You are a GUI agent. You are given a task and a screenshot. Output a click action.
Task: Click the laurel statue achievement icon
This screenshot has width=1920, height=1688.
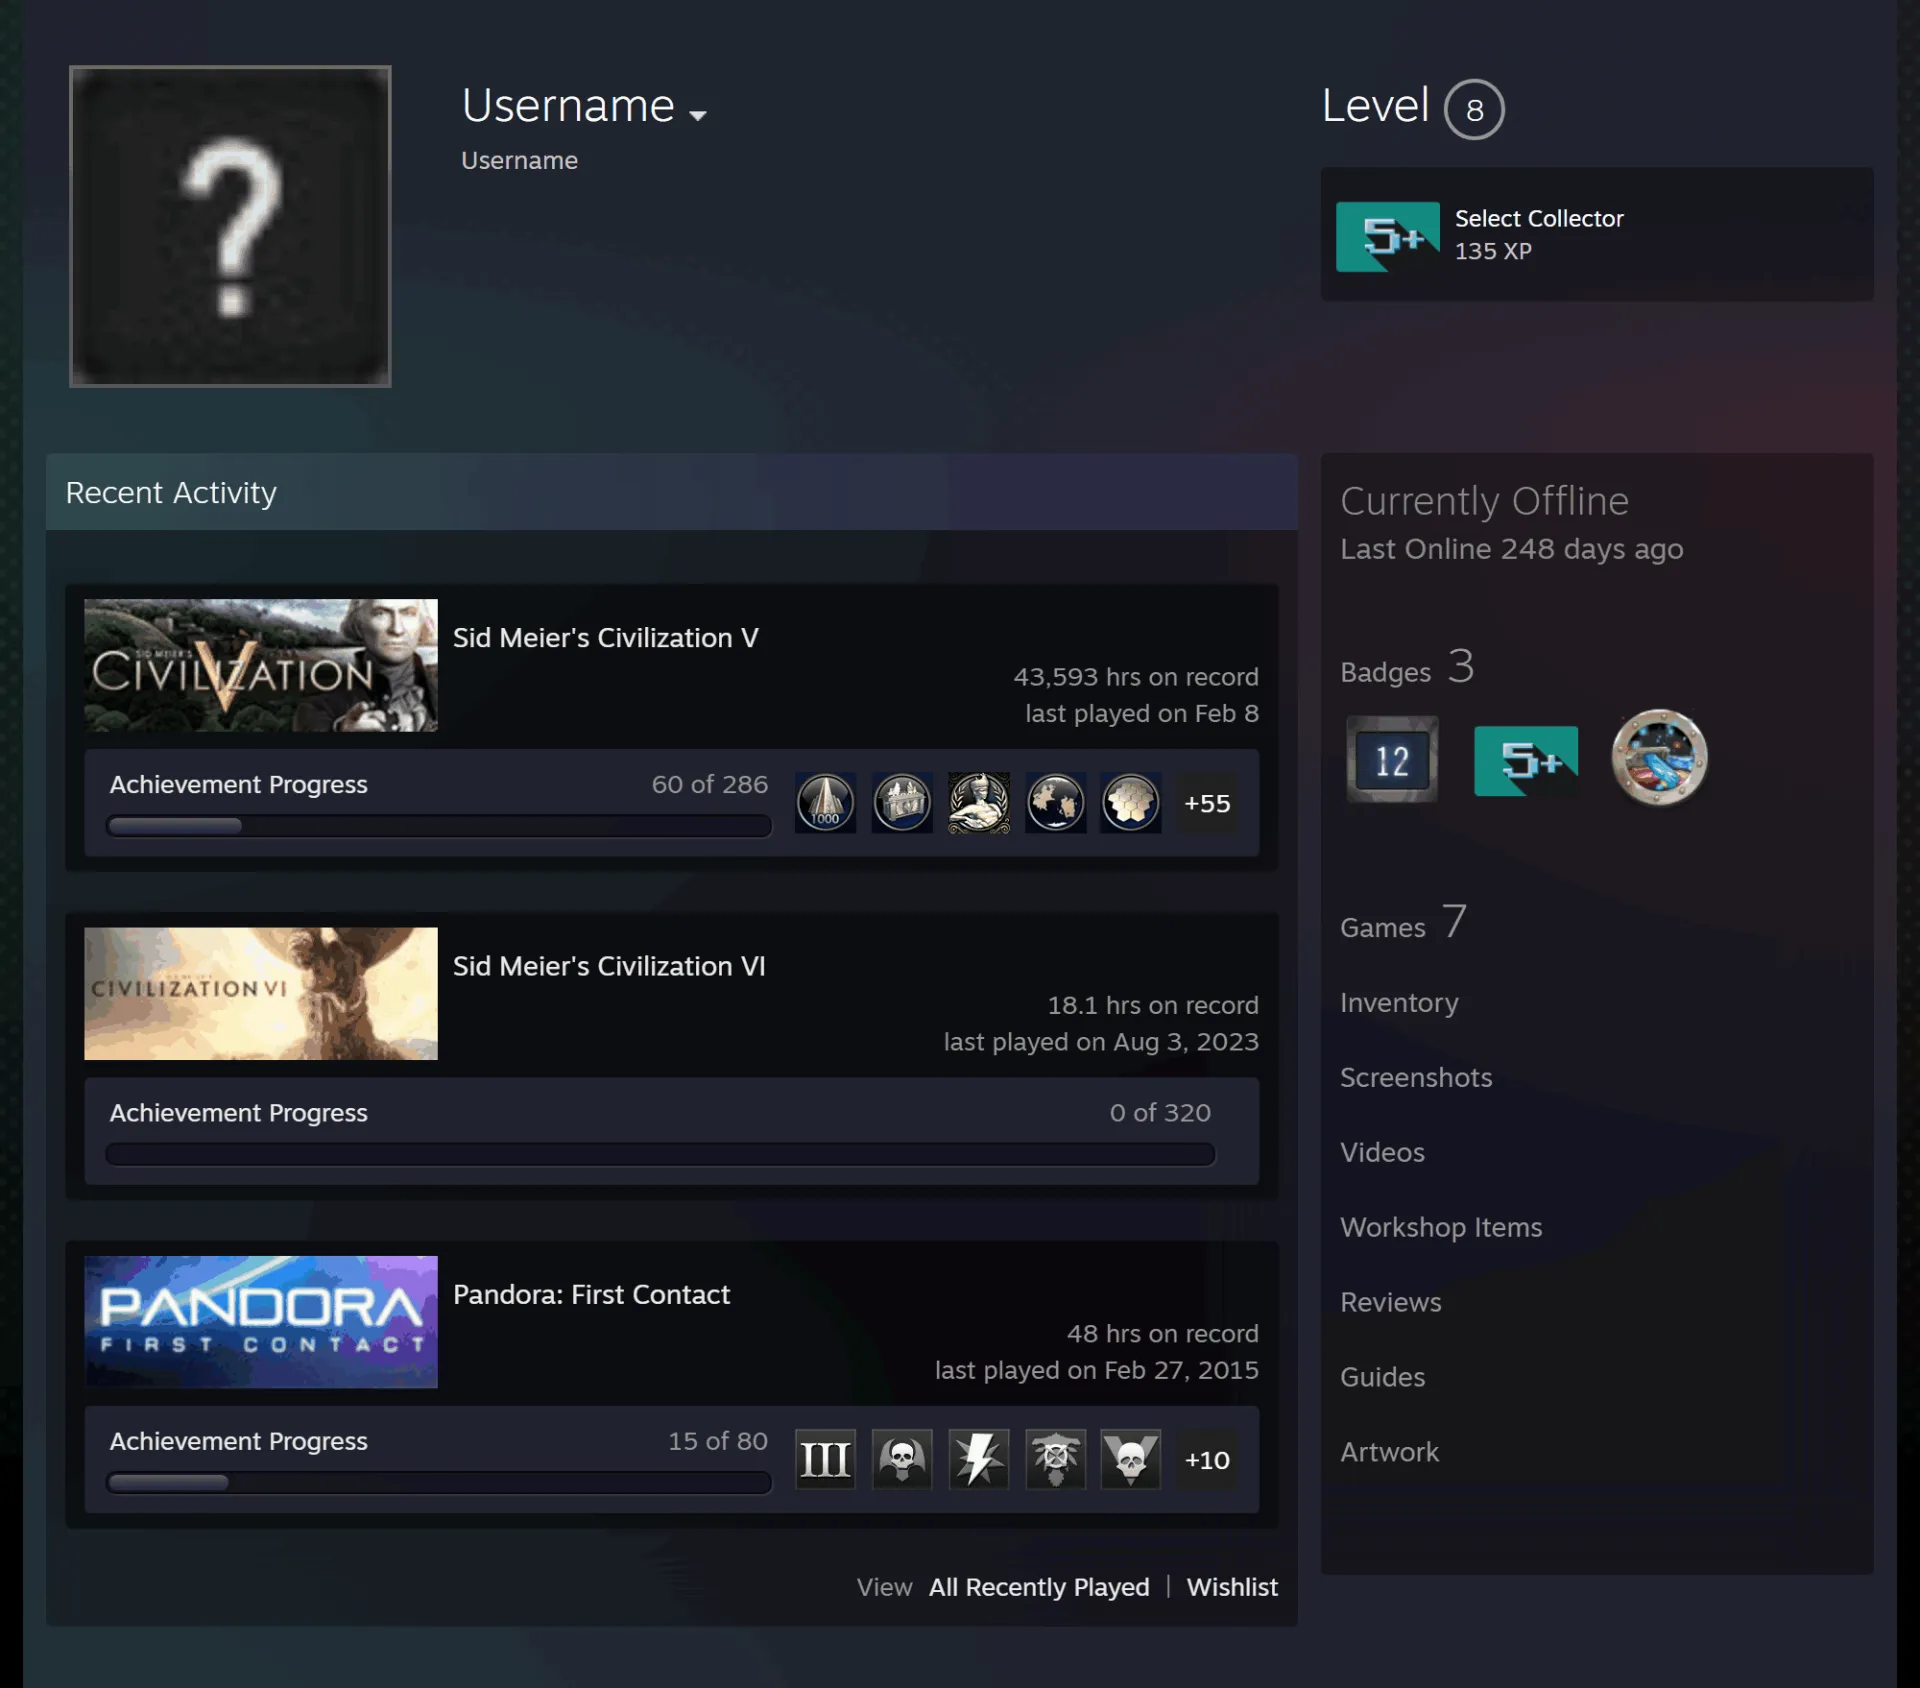(978, 803)
